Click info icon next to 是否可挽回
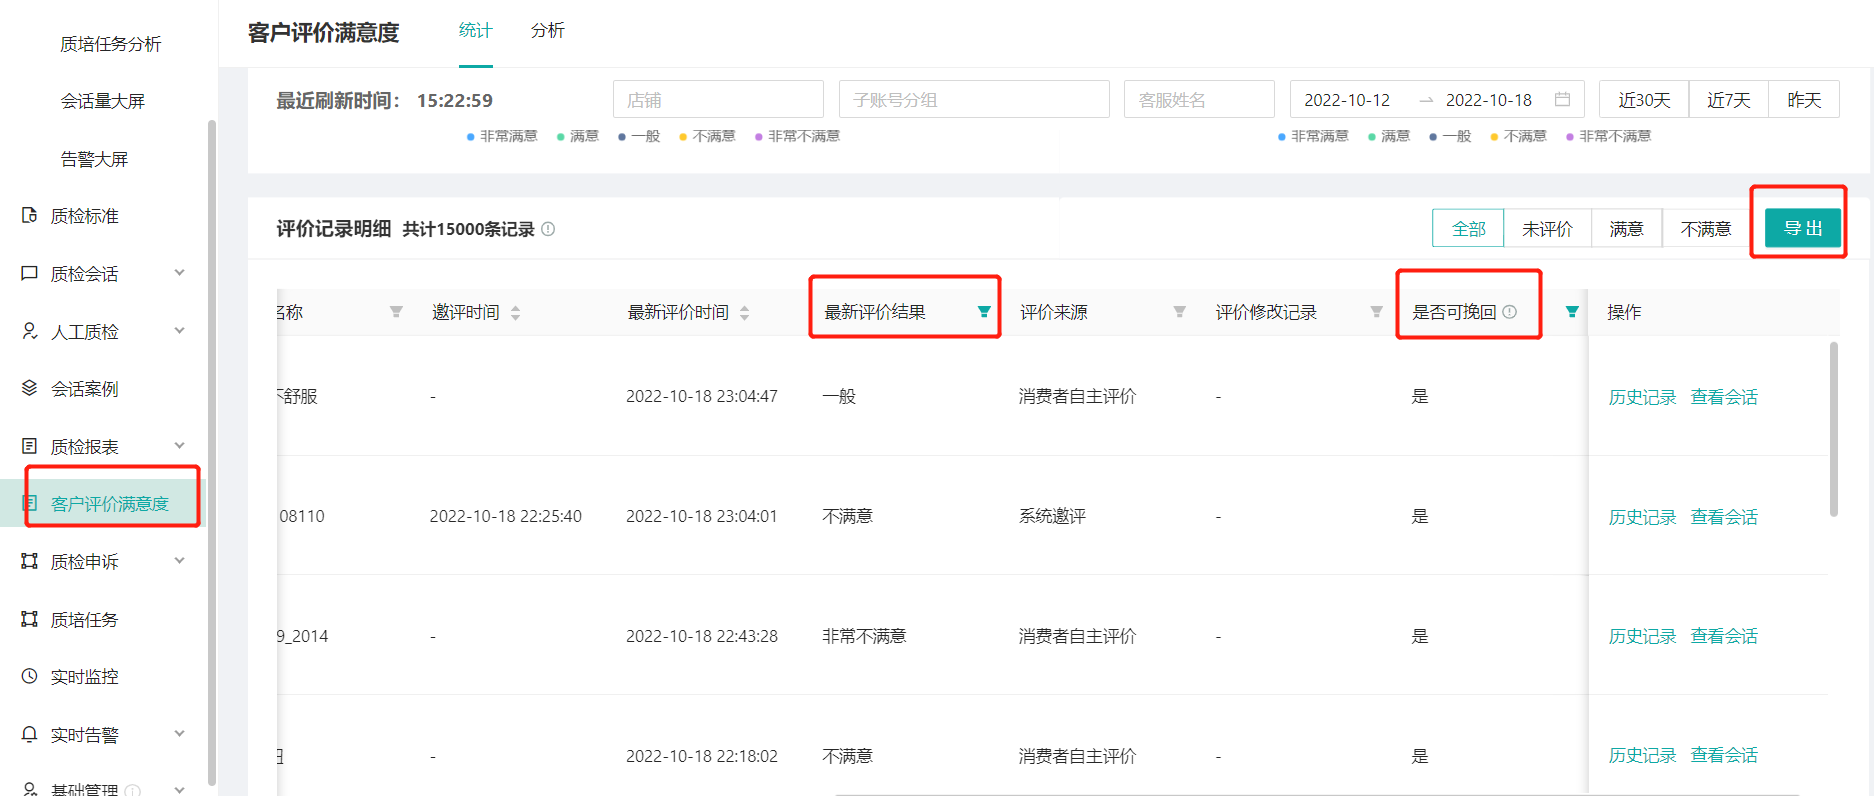This screenshot has width=1874, height=796. click(x=1510, y=312)
